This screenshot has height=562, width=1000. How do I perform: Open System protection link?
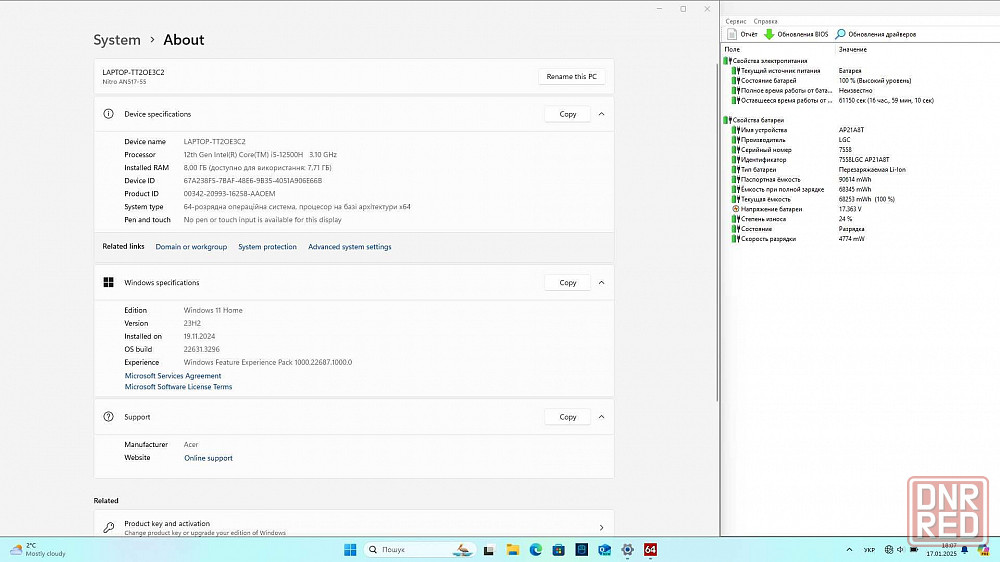[x=267, y=247]
